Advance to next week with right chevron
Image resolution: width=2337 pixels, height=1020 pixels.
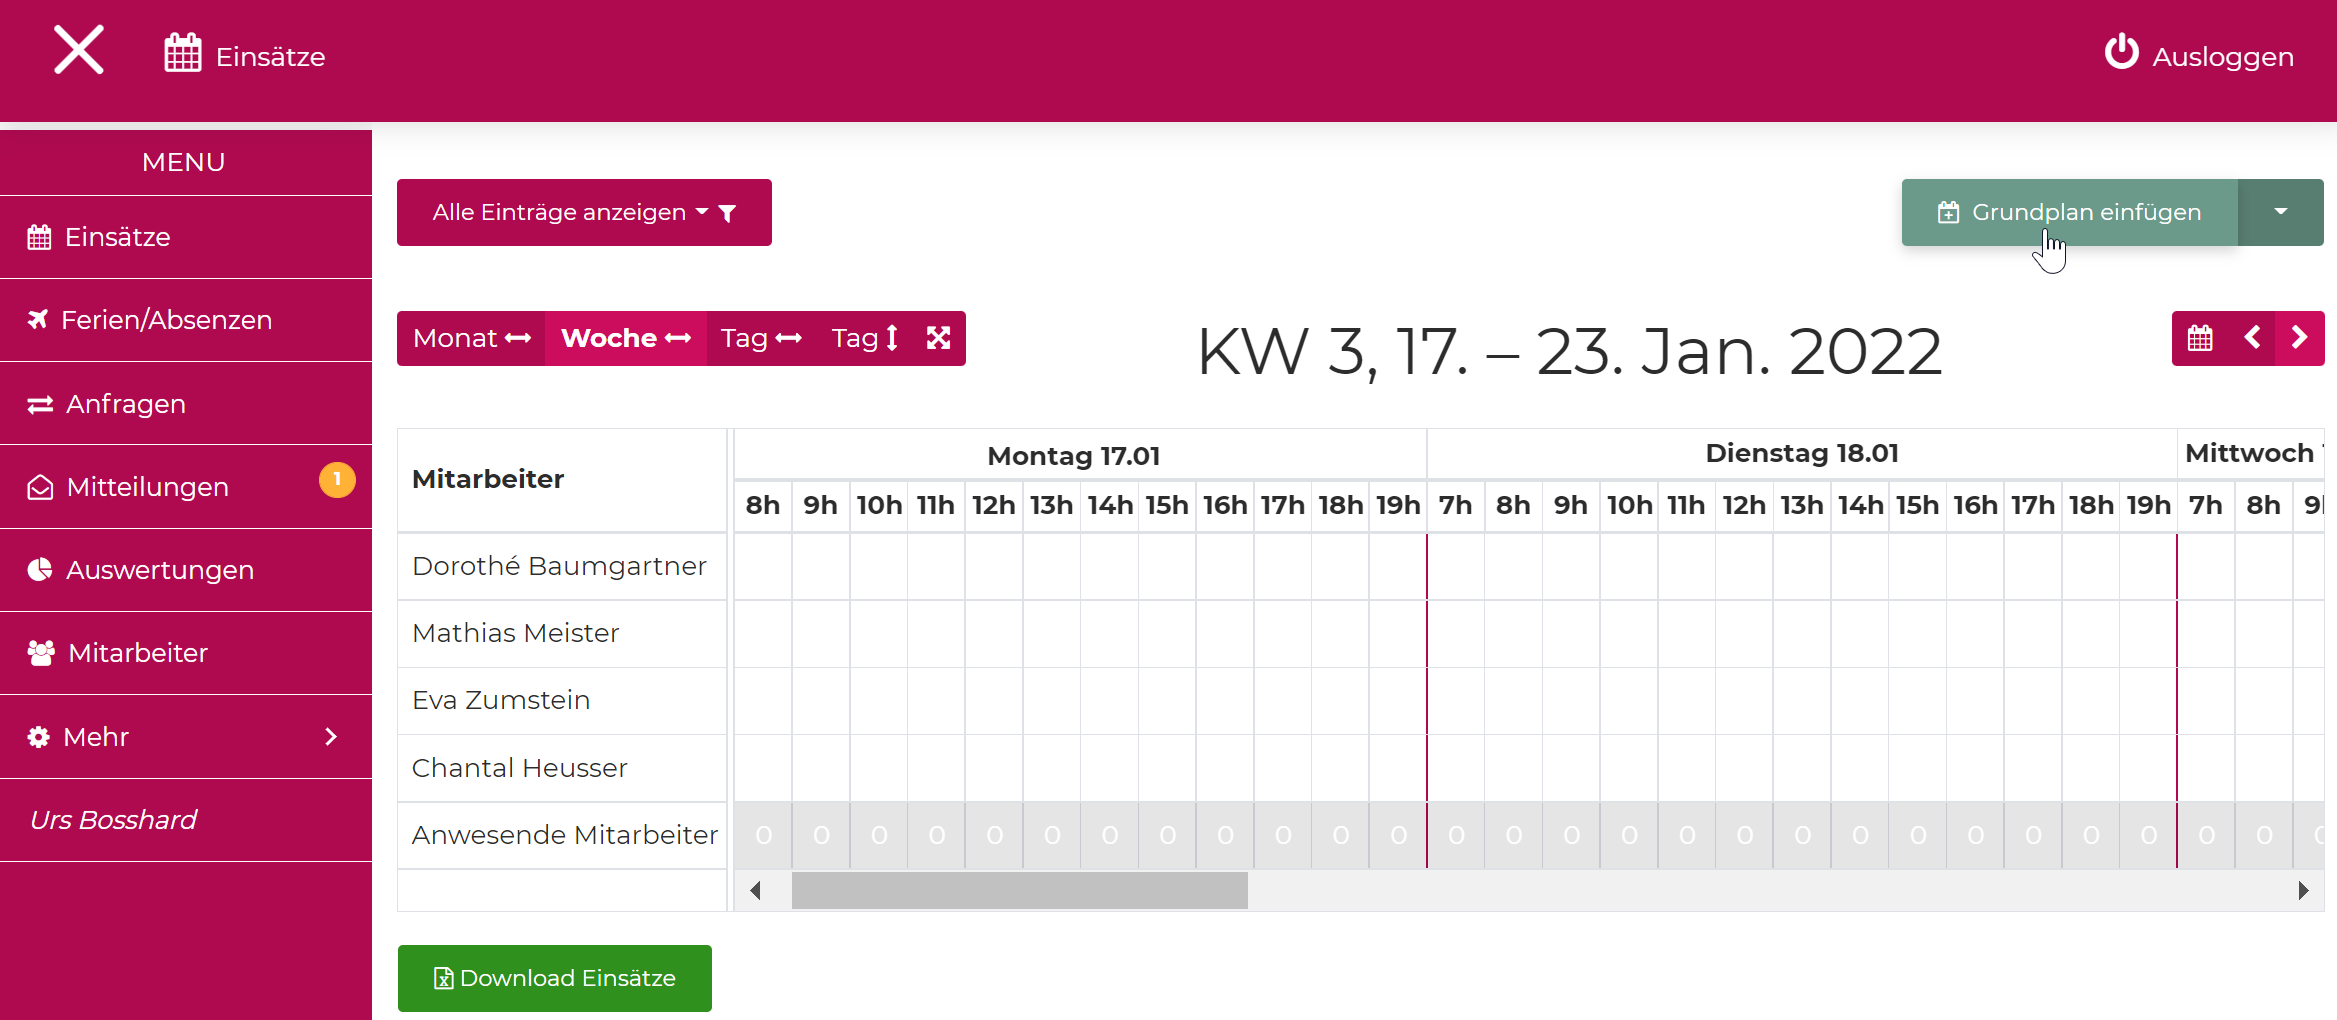point(2299,338)
